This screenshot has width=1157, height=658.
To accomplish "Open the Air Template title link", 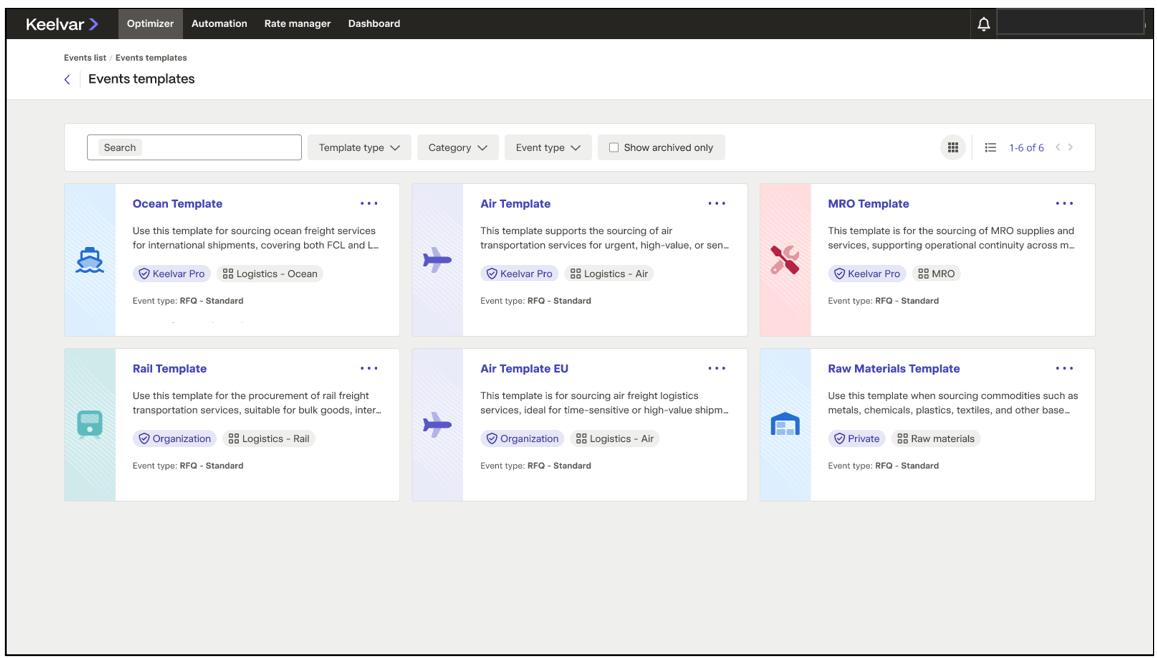I will point(515,204).
